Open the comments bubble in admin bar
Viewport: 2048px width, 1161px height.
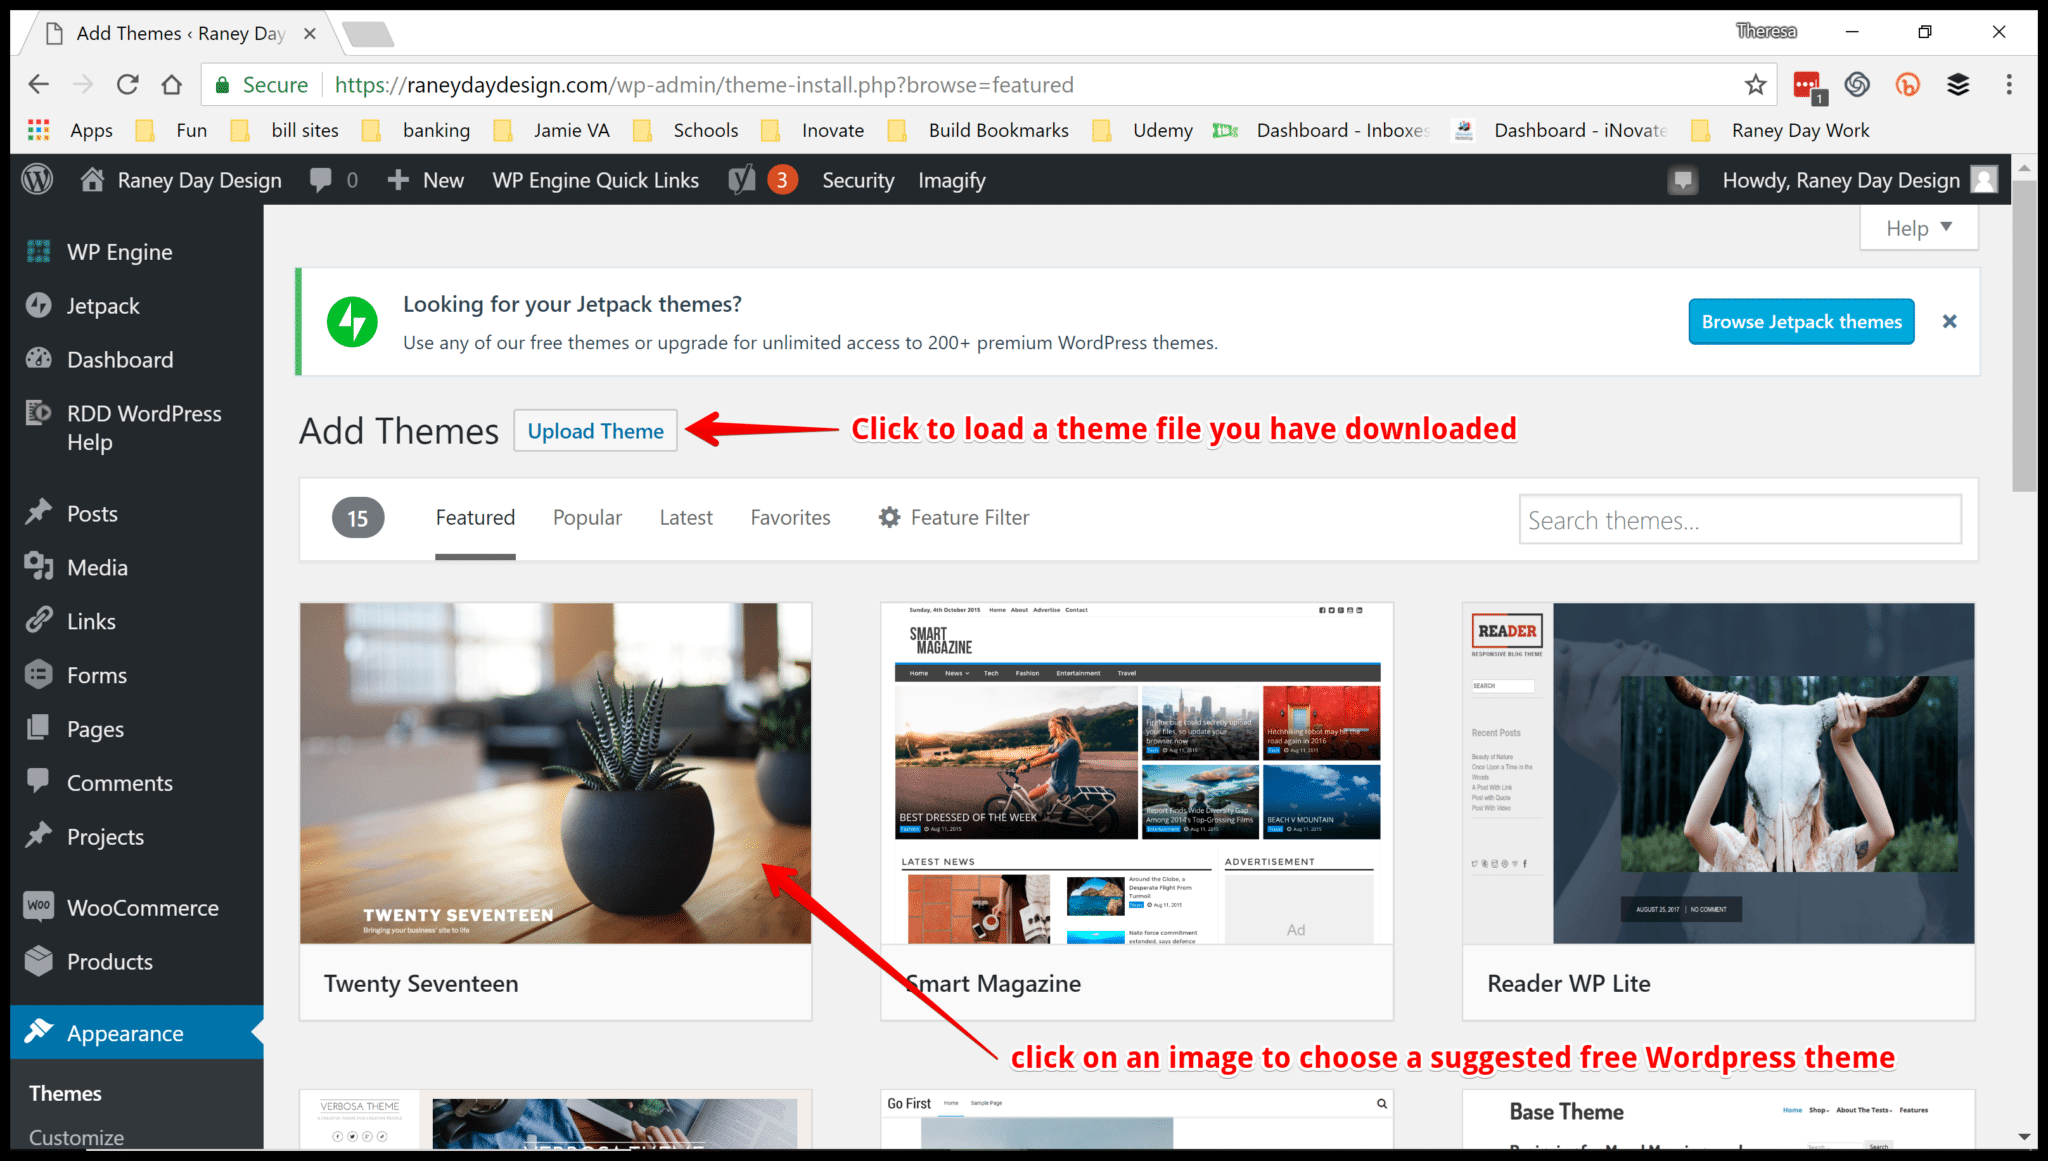[x=321, y=180]
